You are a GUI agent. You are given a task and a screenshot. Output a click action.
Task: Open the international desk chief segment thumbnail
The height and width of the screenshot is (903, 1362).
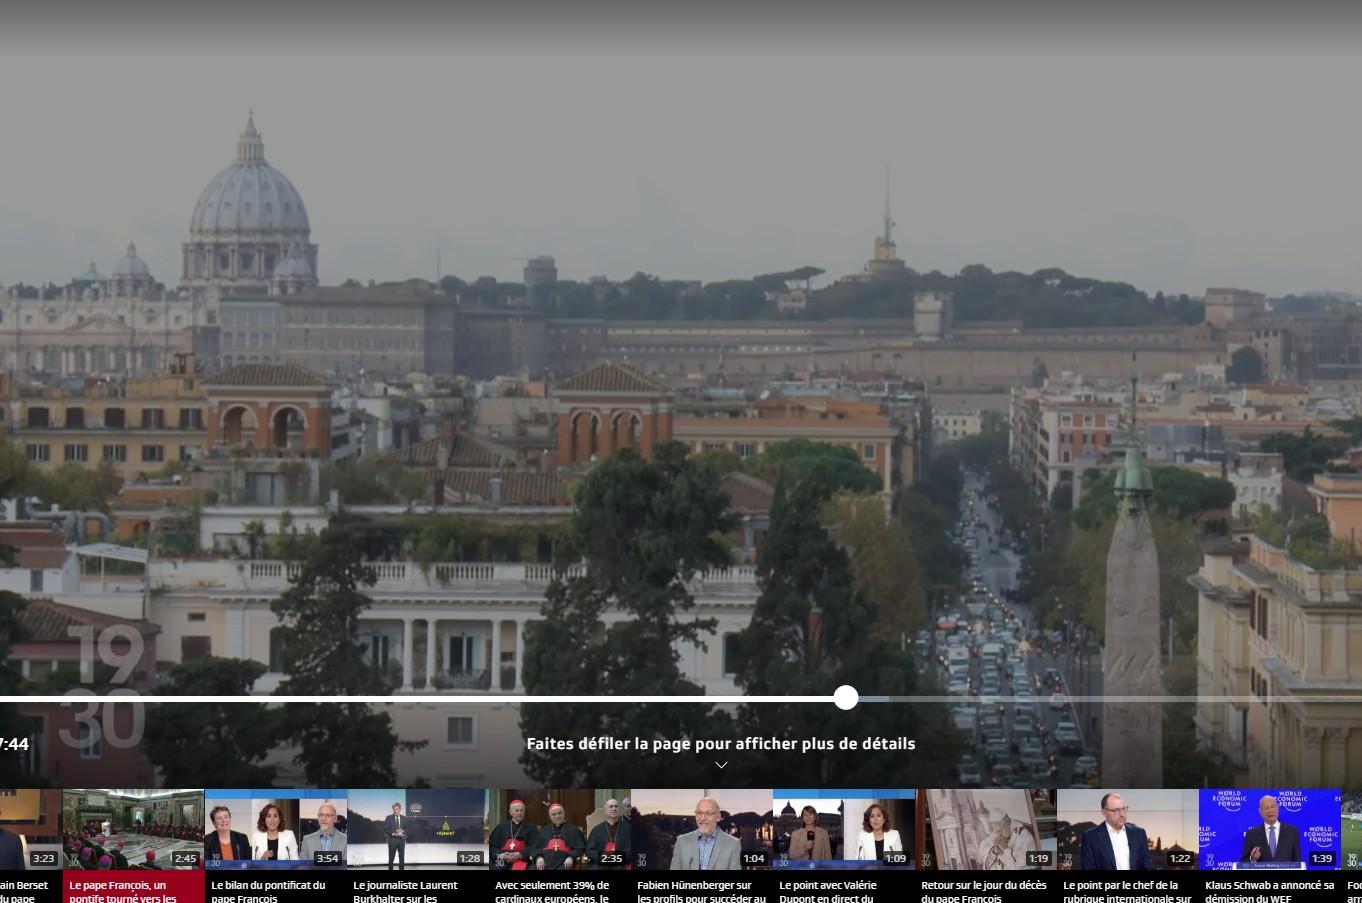pos(1127,829)
